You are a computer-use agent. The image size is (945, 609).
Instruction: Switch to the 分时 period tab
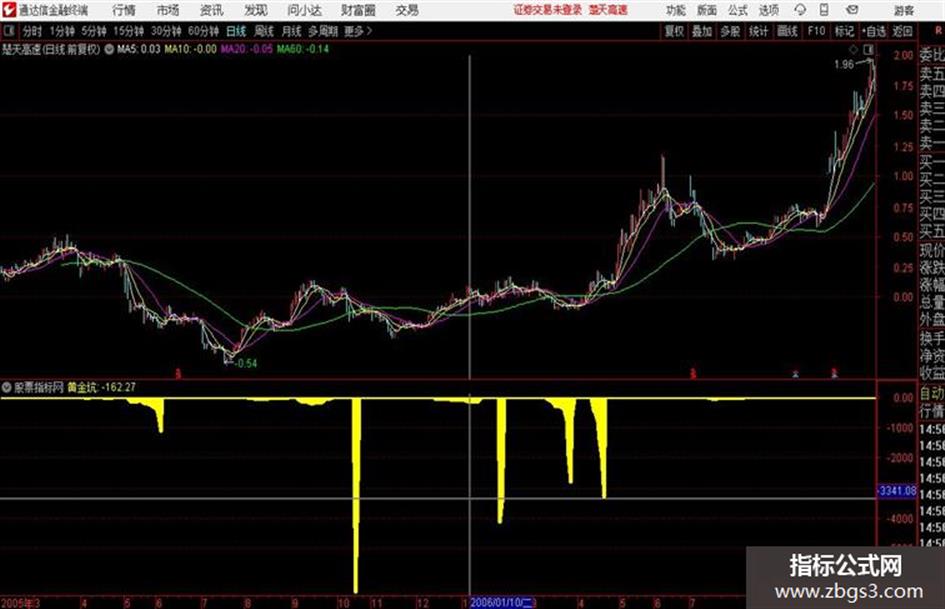[x=32, y=31]
